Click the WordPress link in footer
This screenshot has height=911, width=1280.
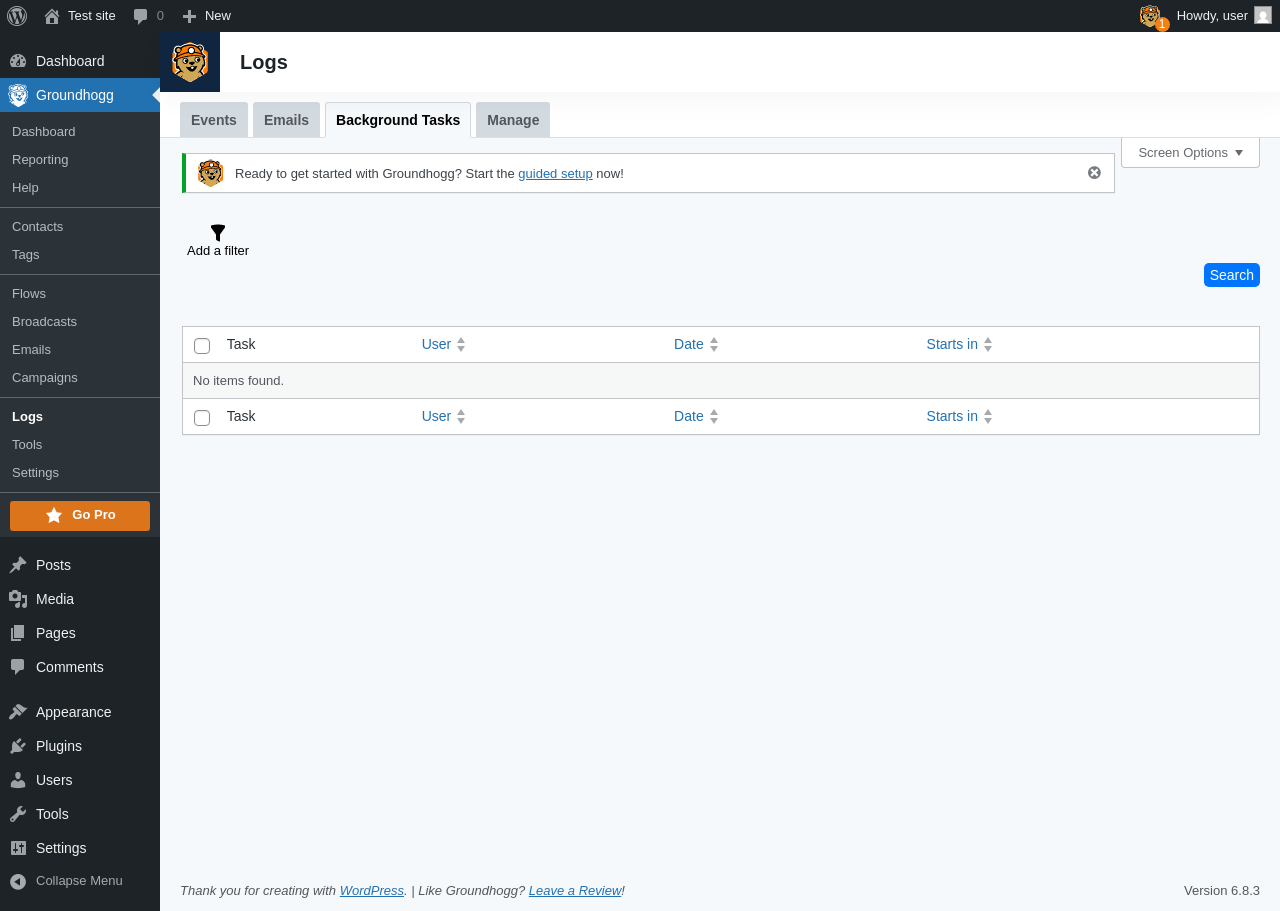point(372,890)
